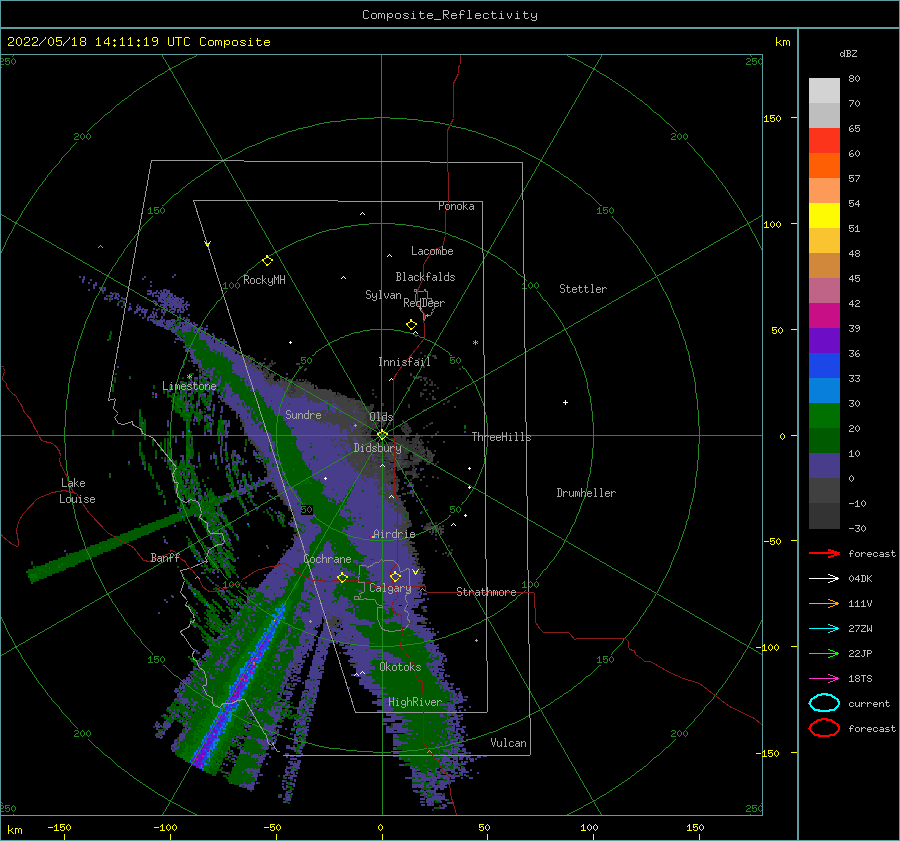Click the -100 tick on bottom km axis

[165, 827]
